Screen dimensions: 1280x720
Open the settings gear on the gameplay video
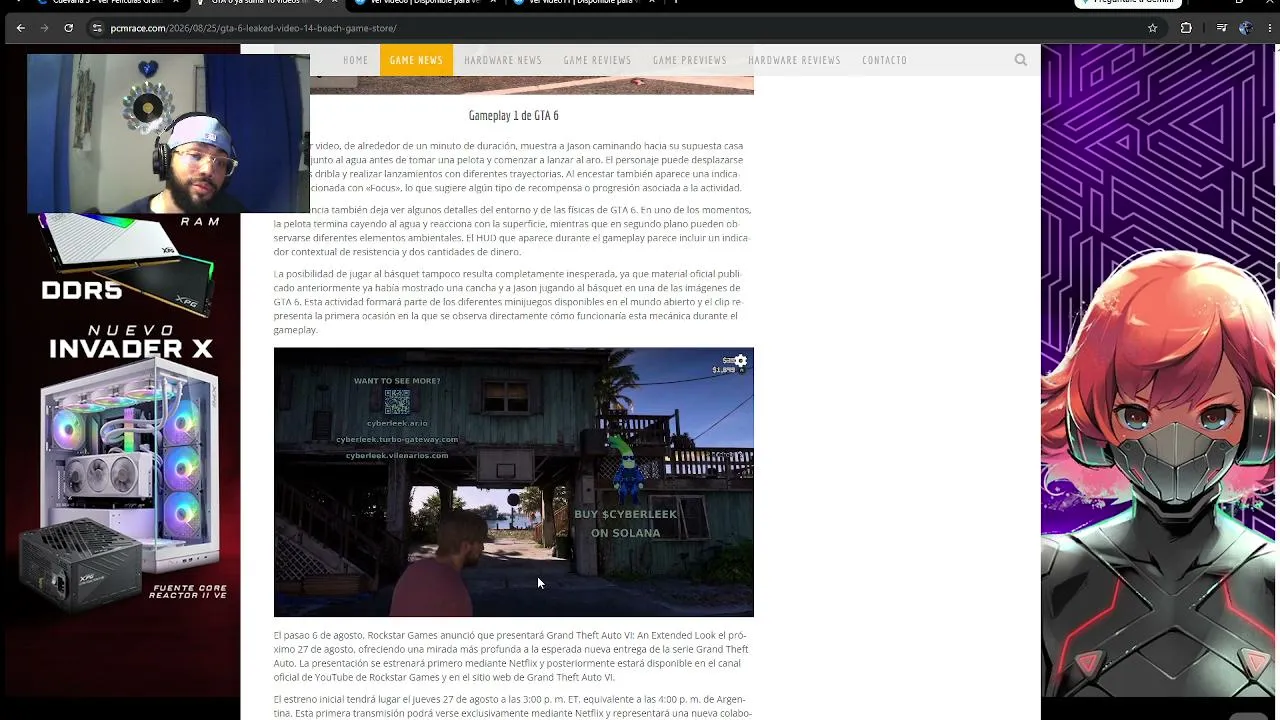[741, 361]
